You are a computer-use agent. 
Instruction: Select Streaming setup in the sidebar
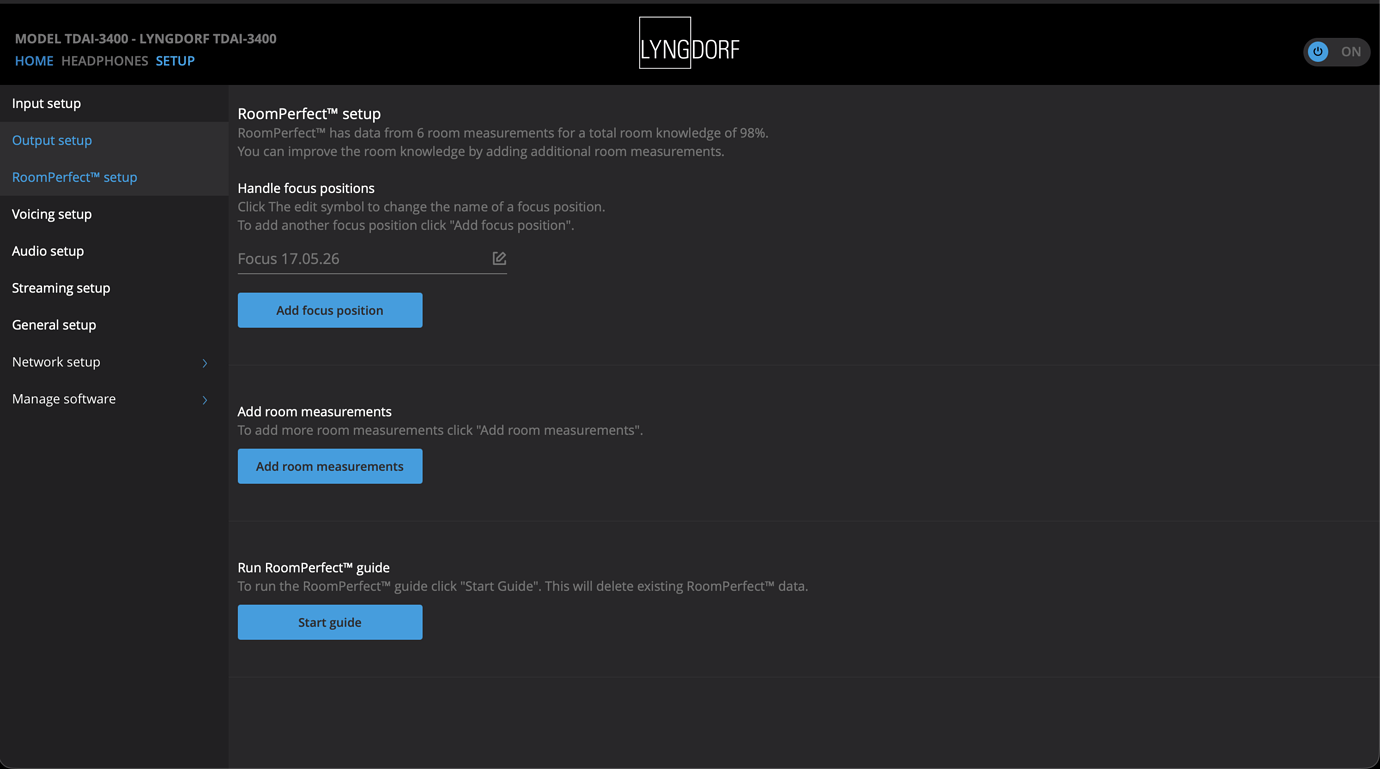(114, 288)
